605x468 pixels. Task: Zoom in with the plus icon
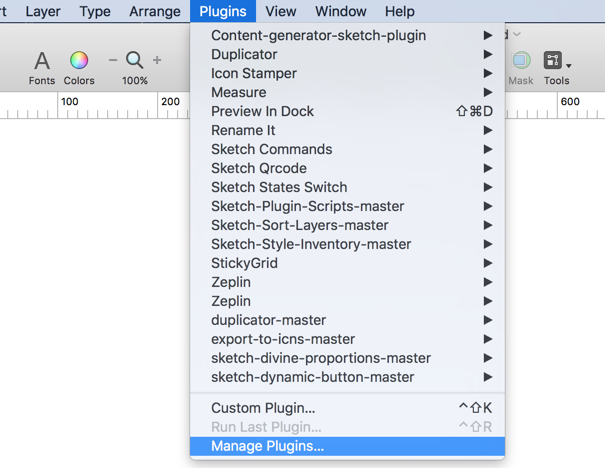[157, 60]
